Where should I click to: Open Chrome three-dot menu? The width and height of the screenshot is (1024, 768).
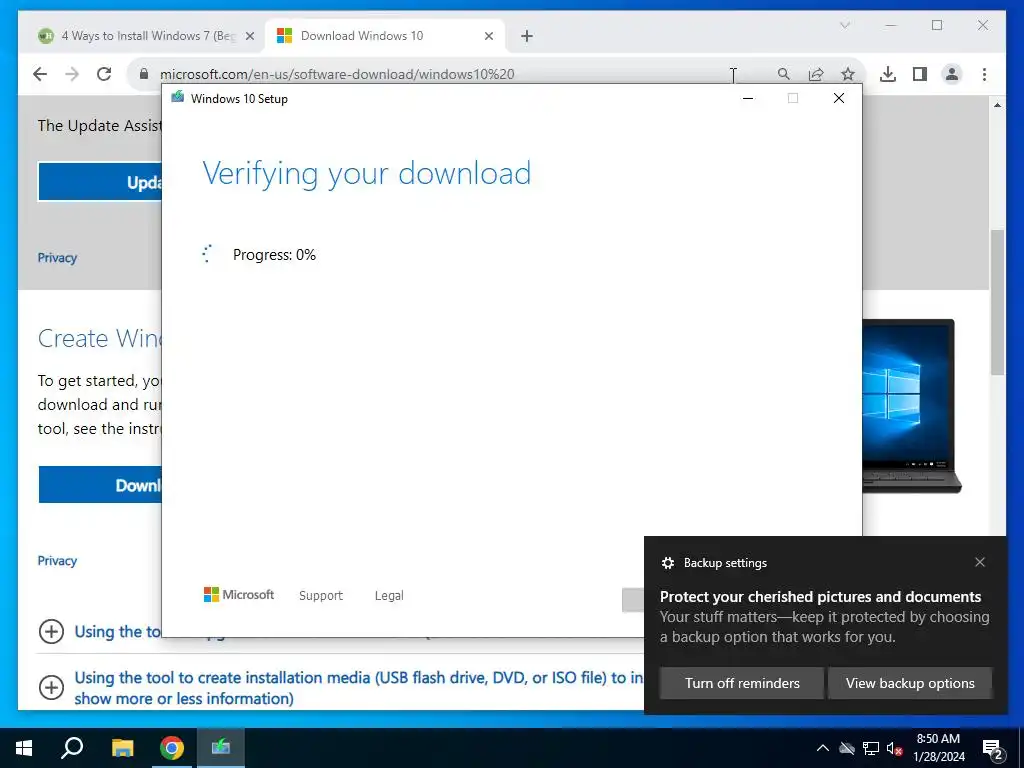[984, 74]
